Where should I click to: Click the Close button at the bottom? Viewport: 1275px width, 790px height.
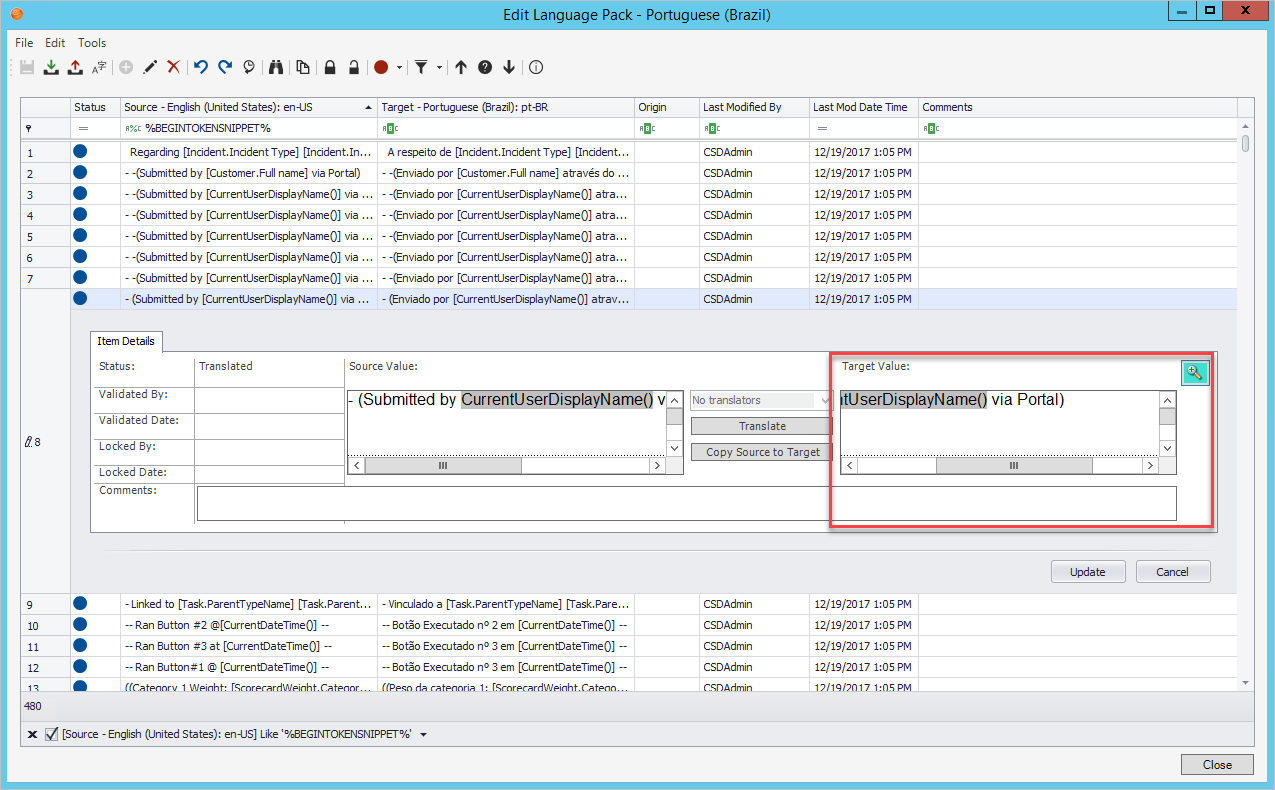point(1217,764)
